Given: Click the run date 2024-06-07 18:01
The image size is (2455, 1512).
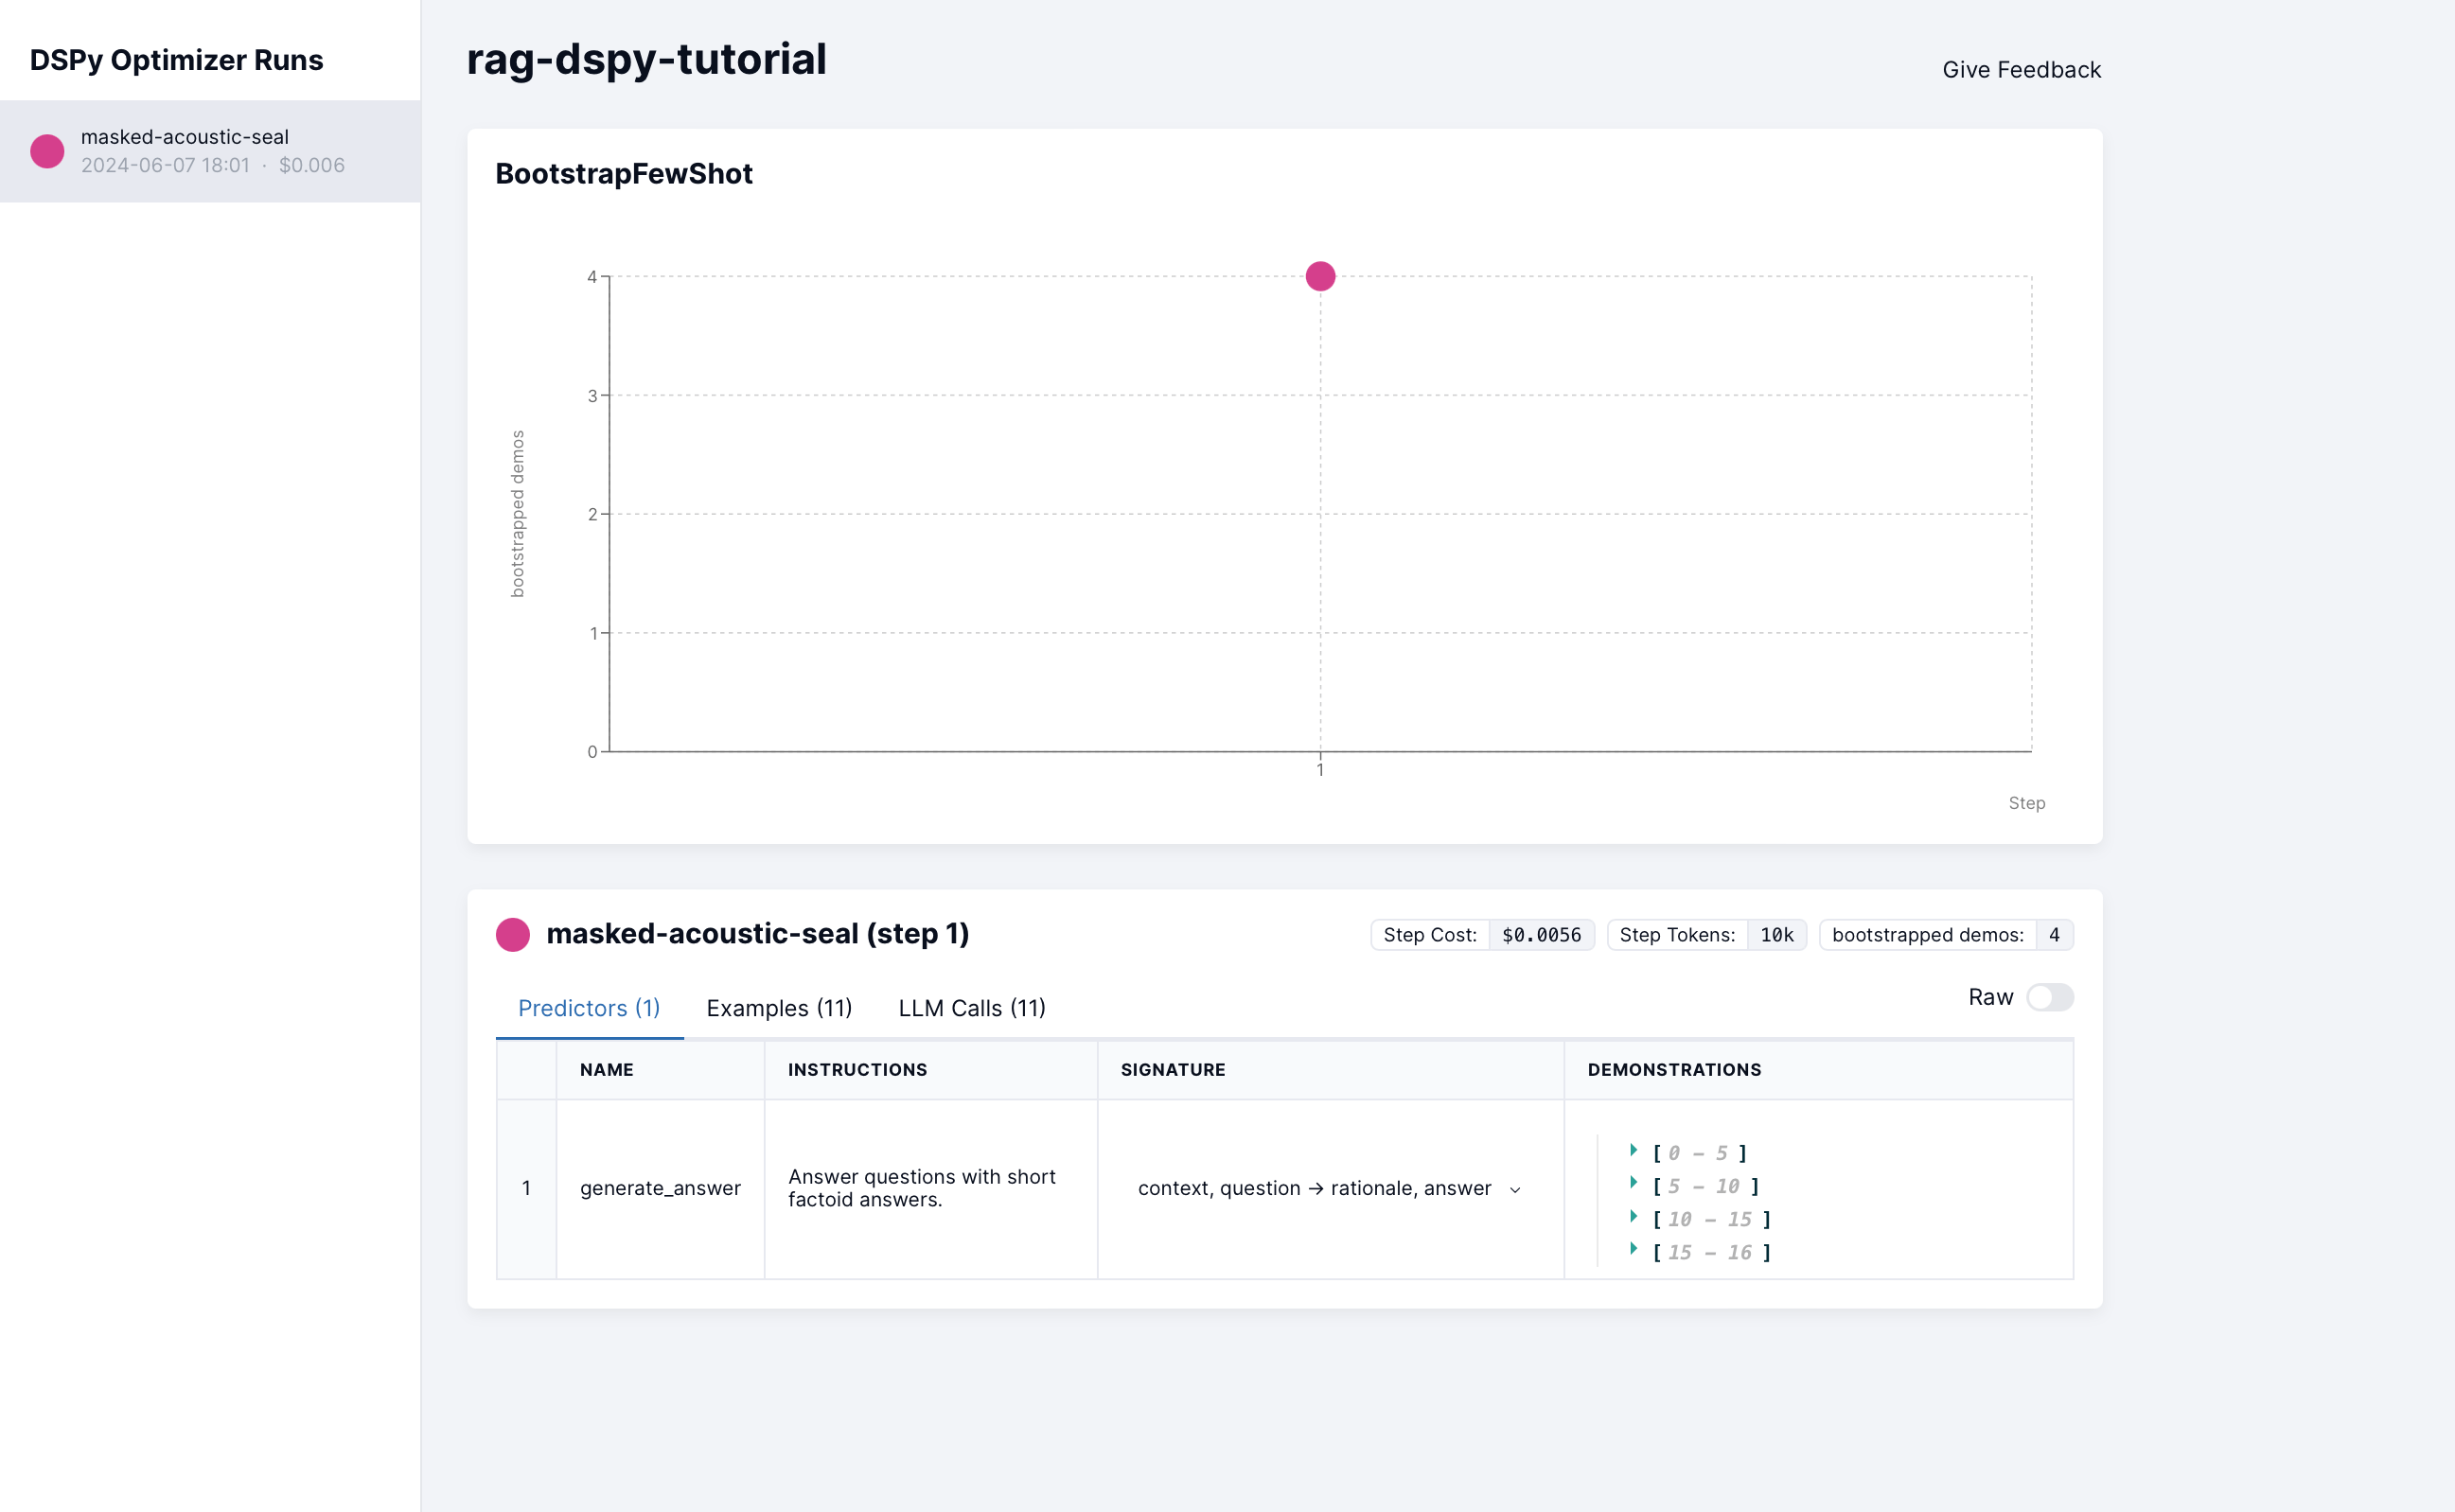Looking at the screenshot, I should point(165,165).
